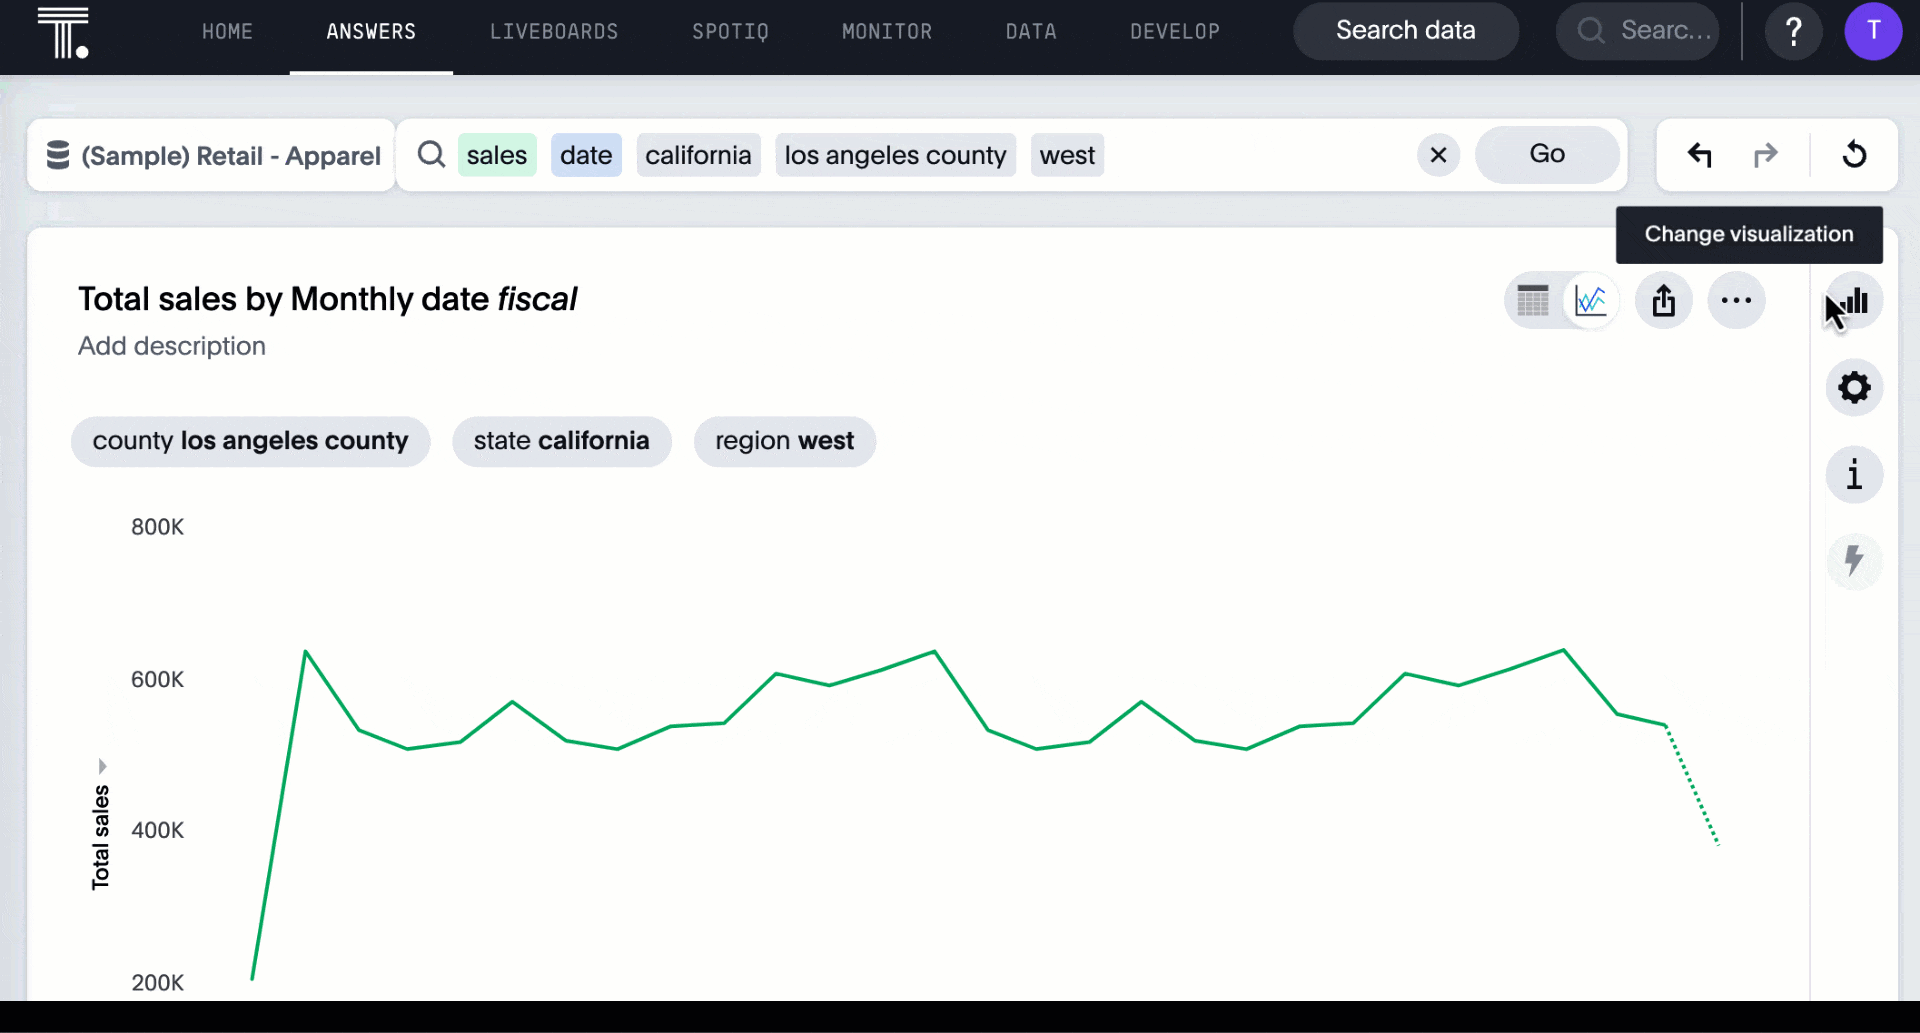This screenshot has height=1033, width=1920.
Task: Open the share icon
Action: [x=1664, y=300]
